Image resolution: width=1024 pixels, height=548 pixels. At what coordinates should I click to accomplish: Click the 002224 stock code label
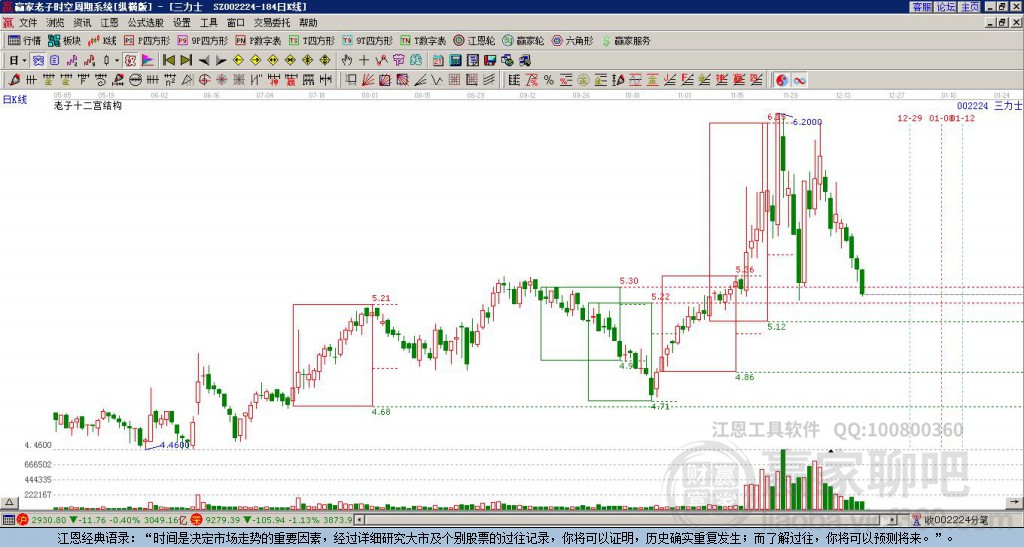972,106
